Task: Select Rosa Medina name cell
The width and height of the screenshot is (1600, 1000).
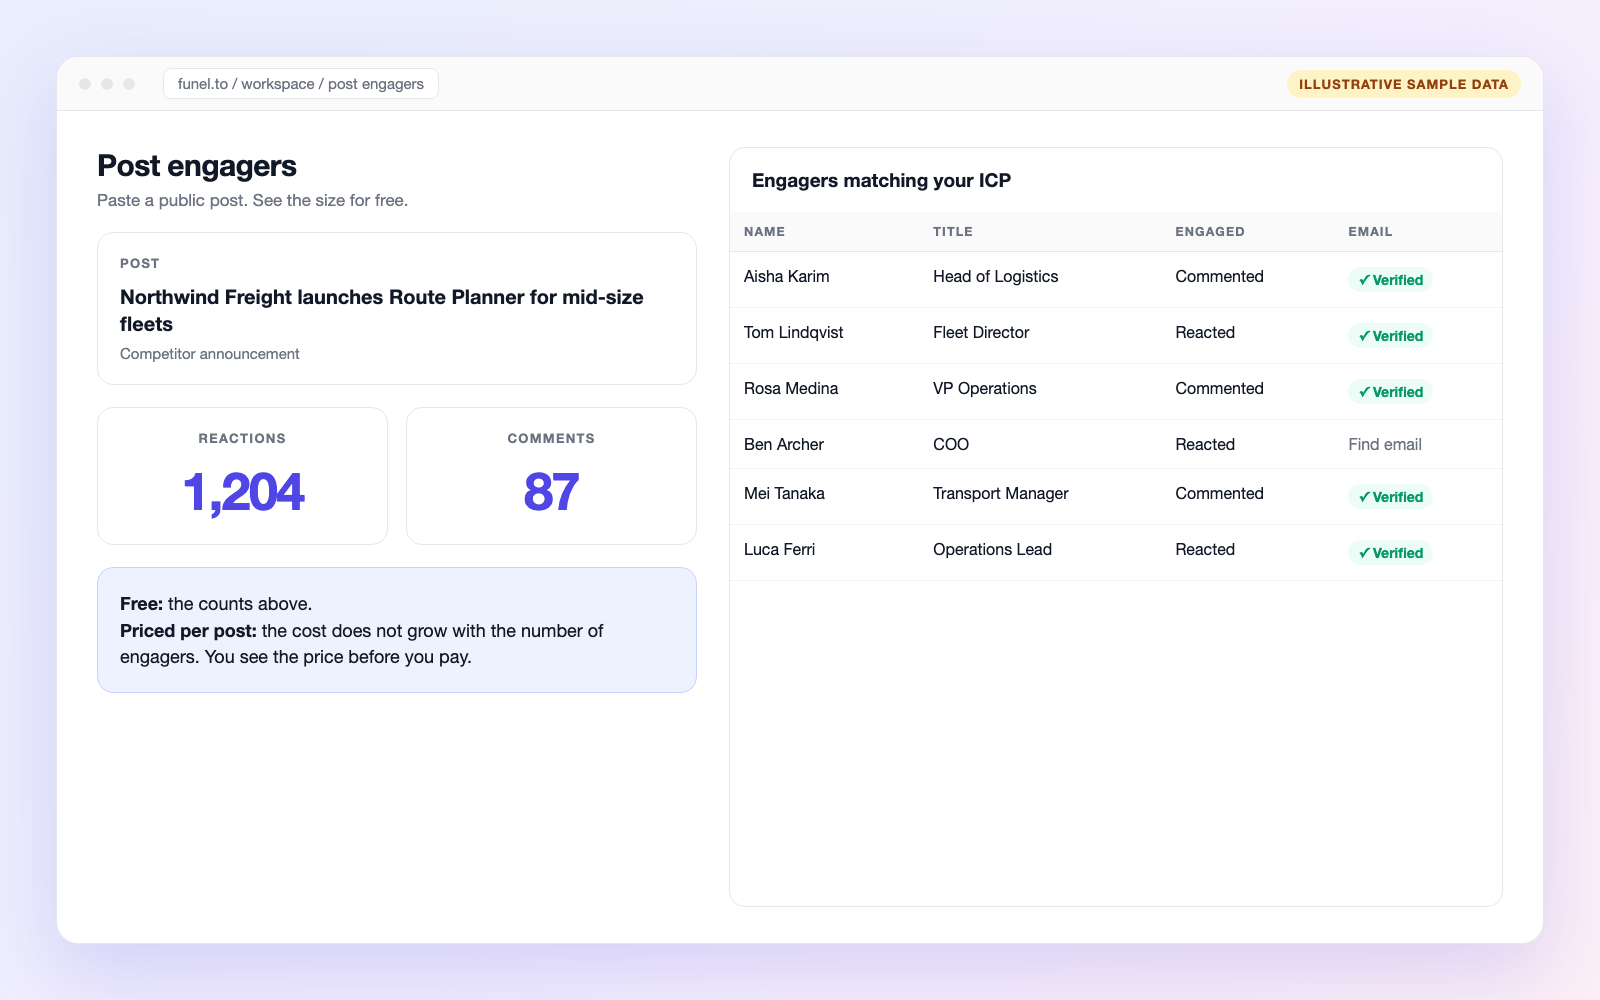Action: [x=791, y=389]
